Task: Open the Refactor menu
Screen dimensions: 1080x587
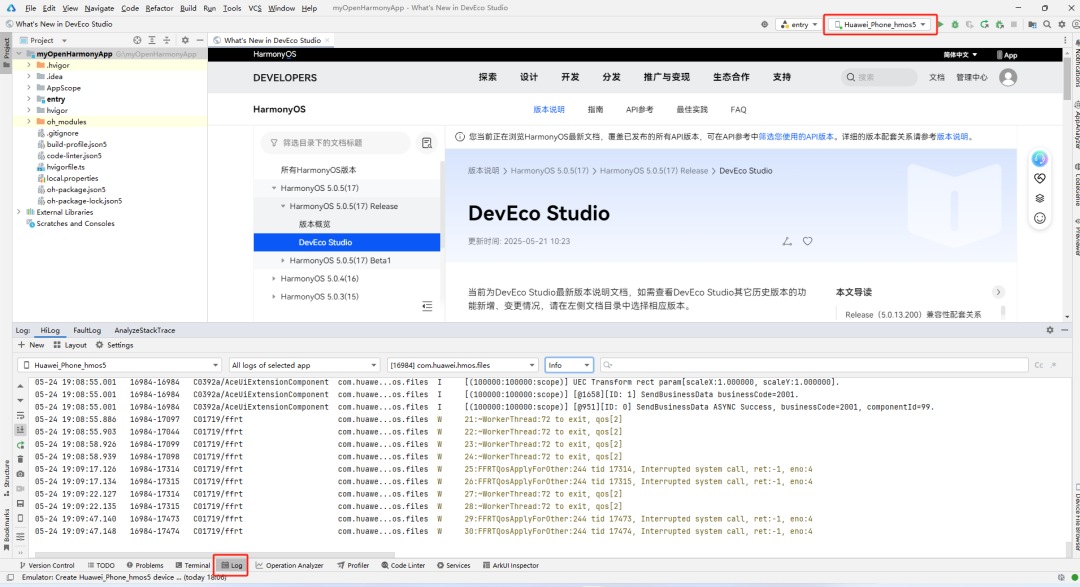Action: point(159,8)
